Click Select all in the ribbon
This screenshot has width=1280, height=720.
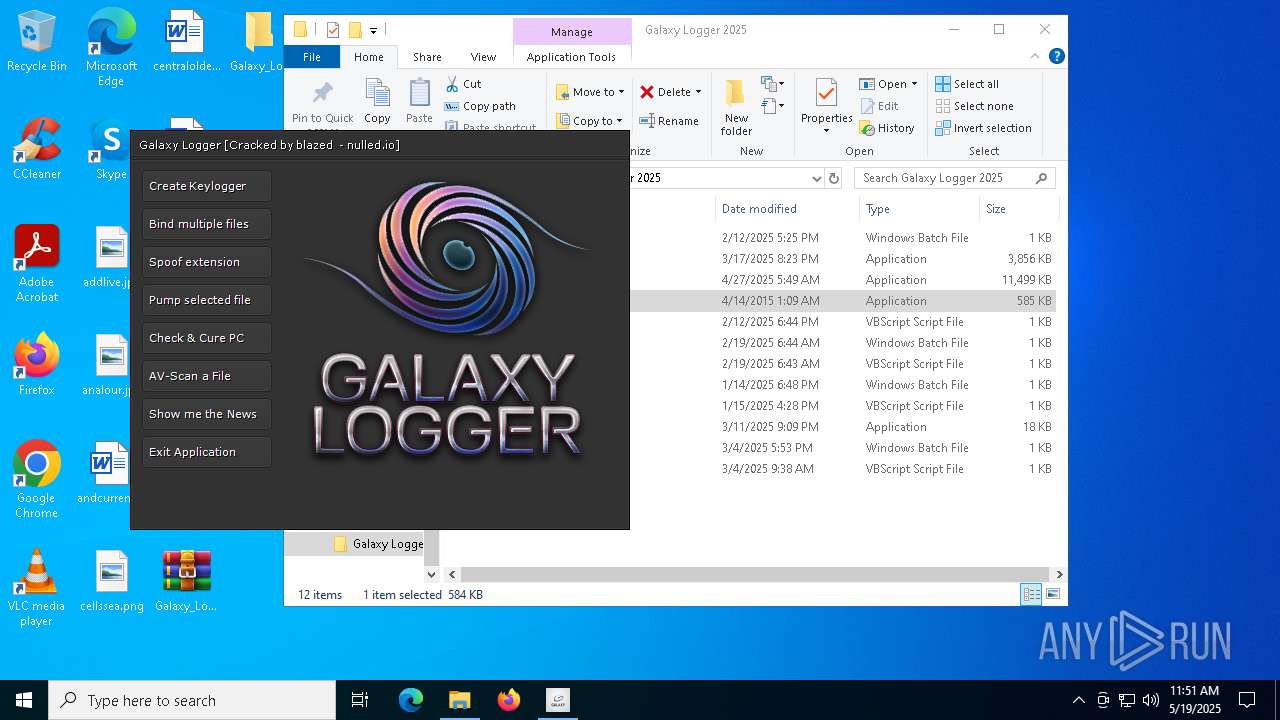point(967,84)
